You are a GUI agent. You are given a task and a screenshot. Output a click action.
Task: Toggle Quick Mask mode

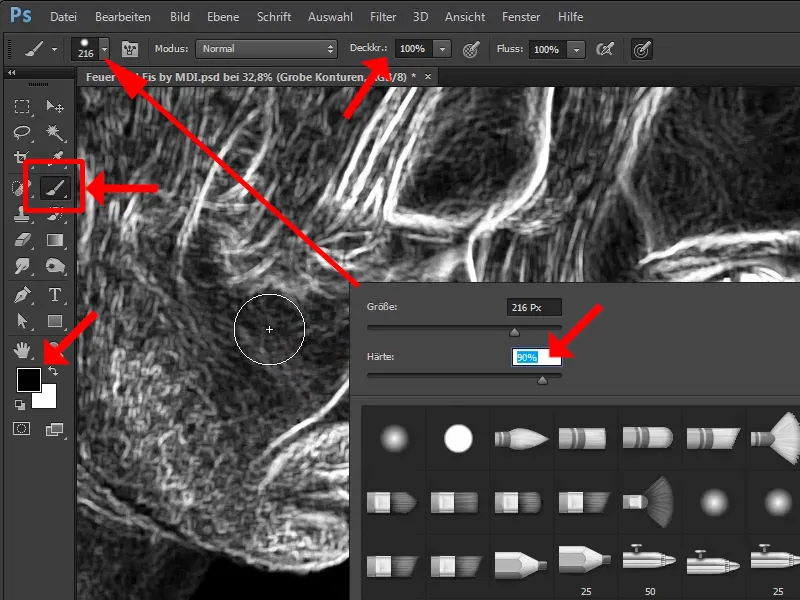tap(21, 429)
